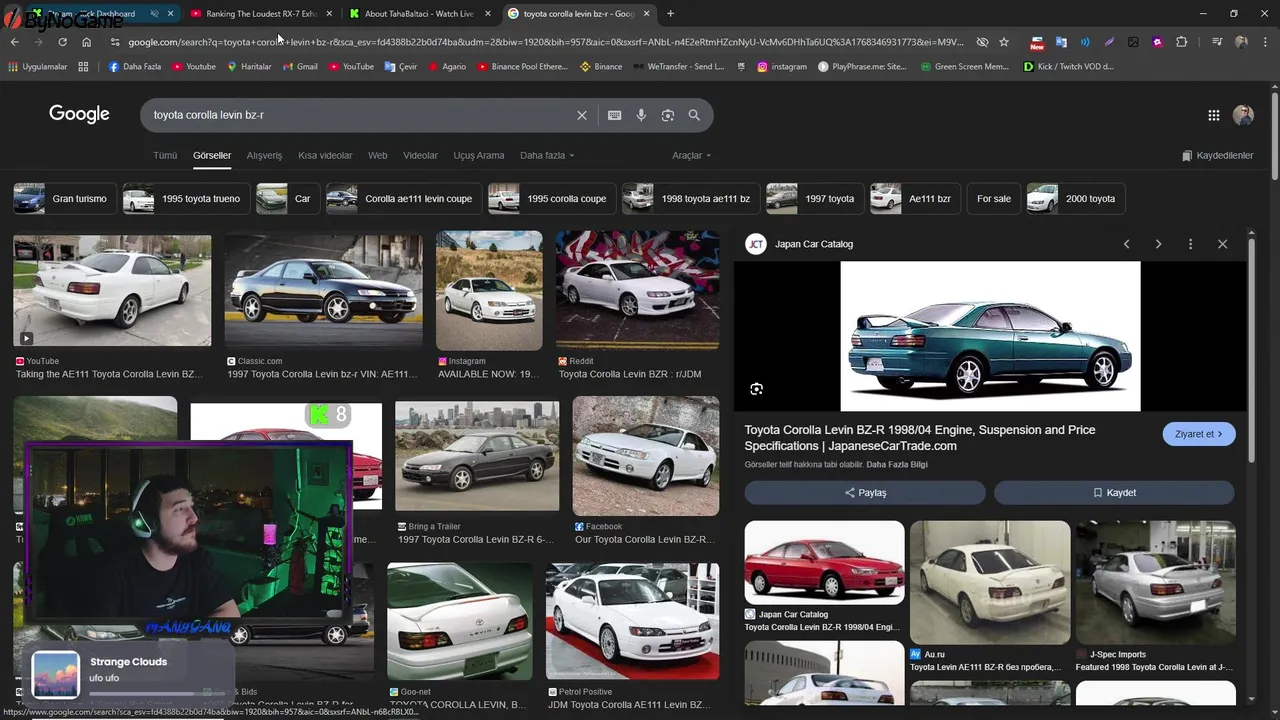Switch to the Tümü results tab
The width and height of the screenshot is (1280, 720).
tap(165, 156)
